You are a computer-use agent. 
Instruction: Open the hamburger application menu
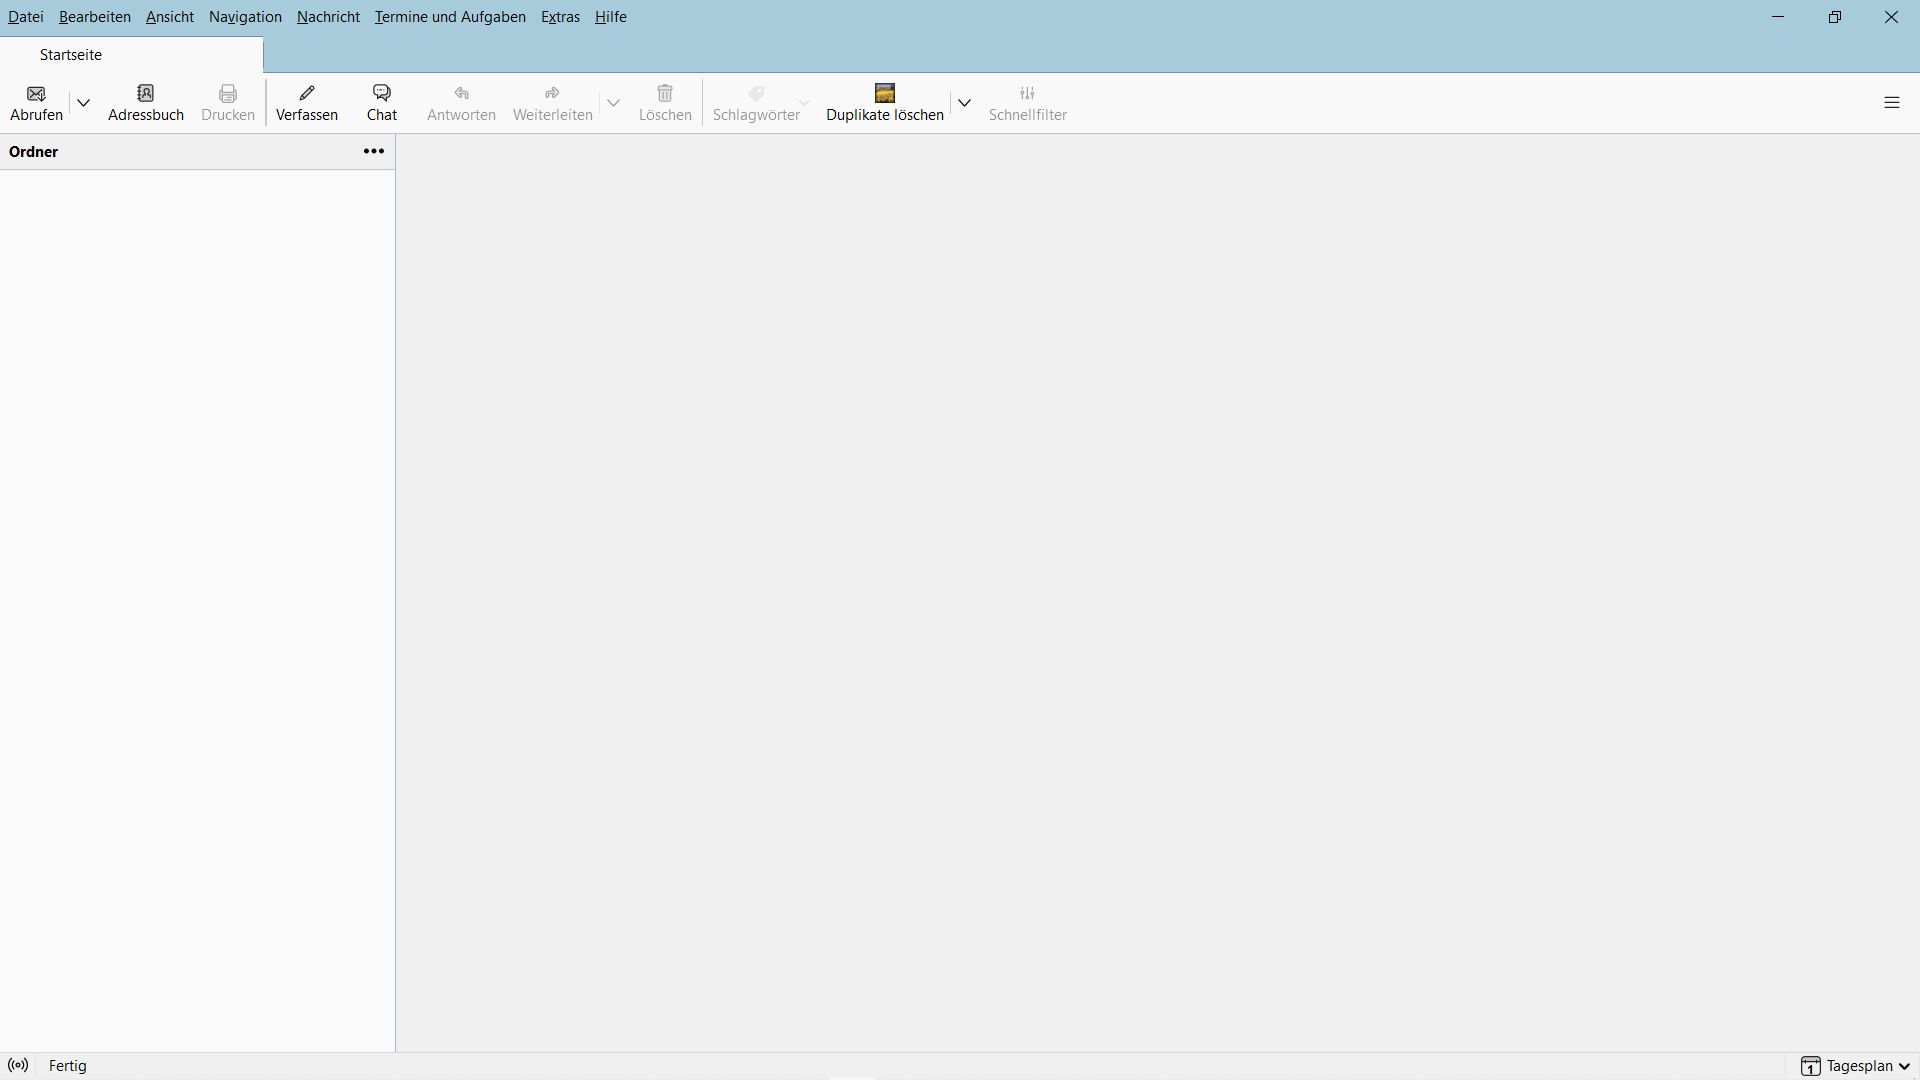tap(1891, 103)
